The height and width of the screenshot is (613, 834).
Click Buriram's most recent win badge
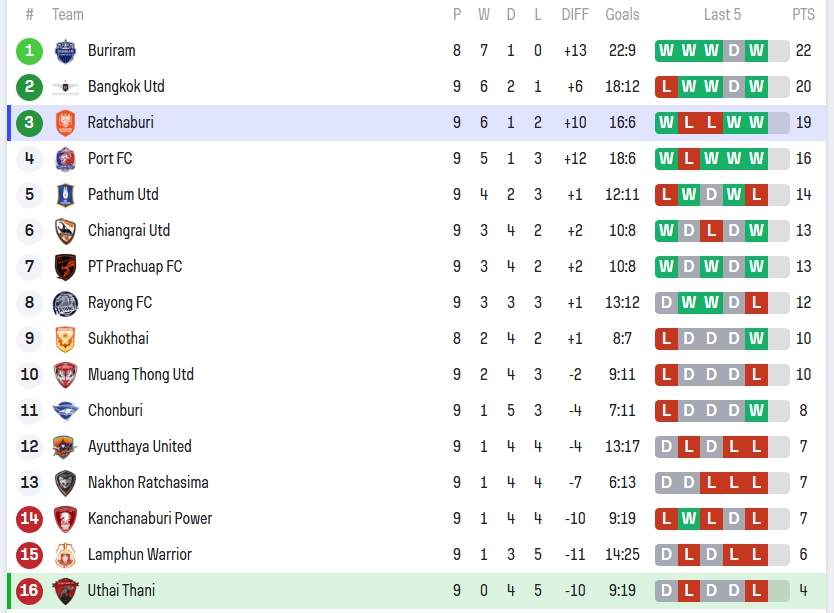[x=756, y=51]
